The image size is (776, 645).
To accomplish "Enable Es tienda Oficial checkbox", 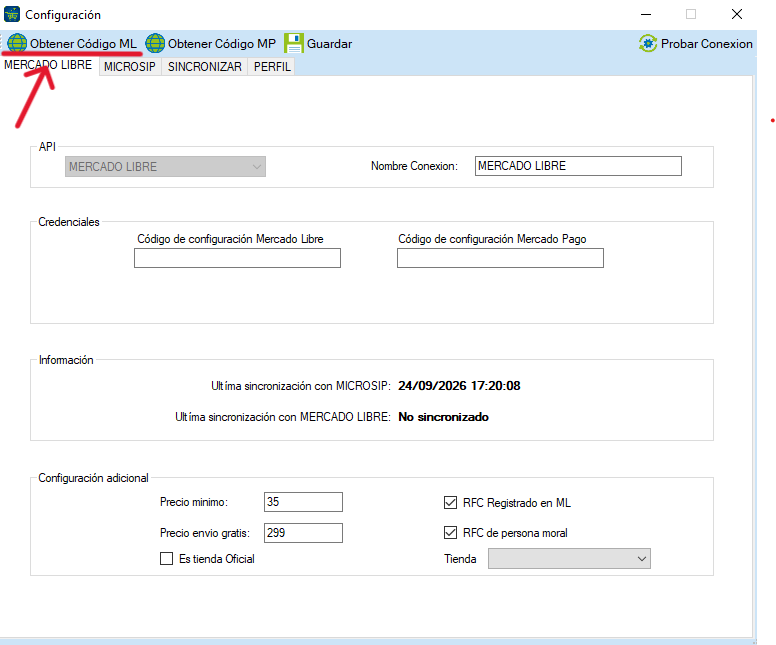I will click(167, 559).
